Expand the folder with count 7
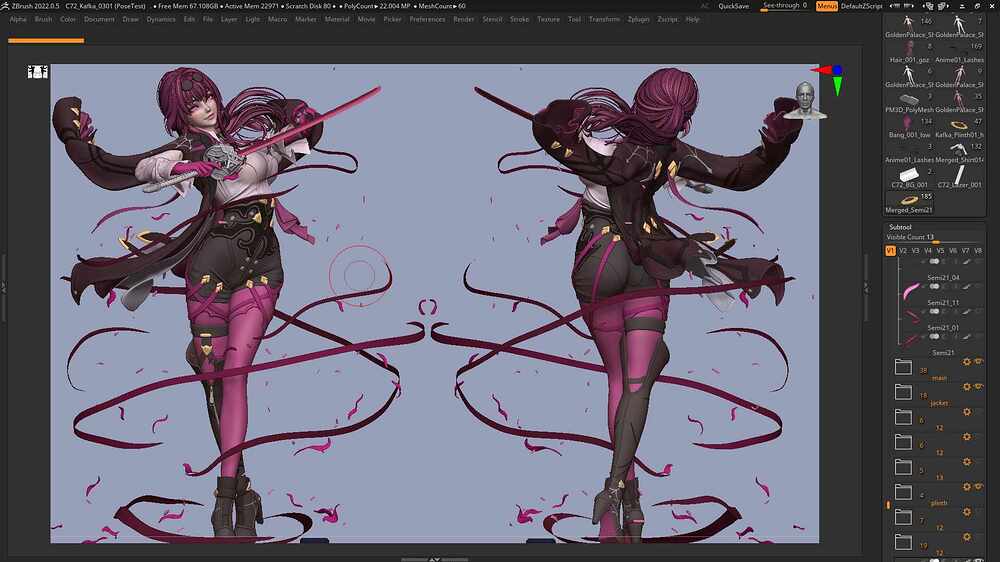 coord(903,517)
